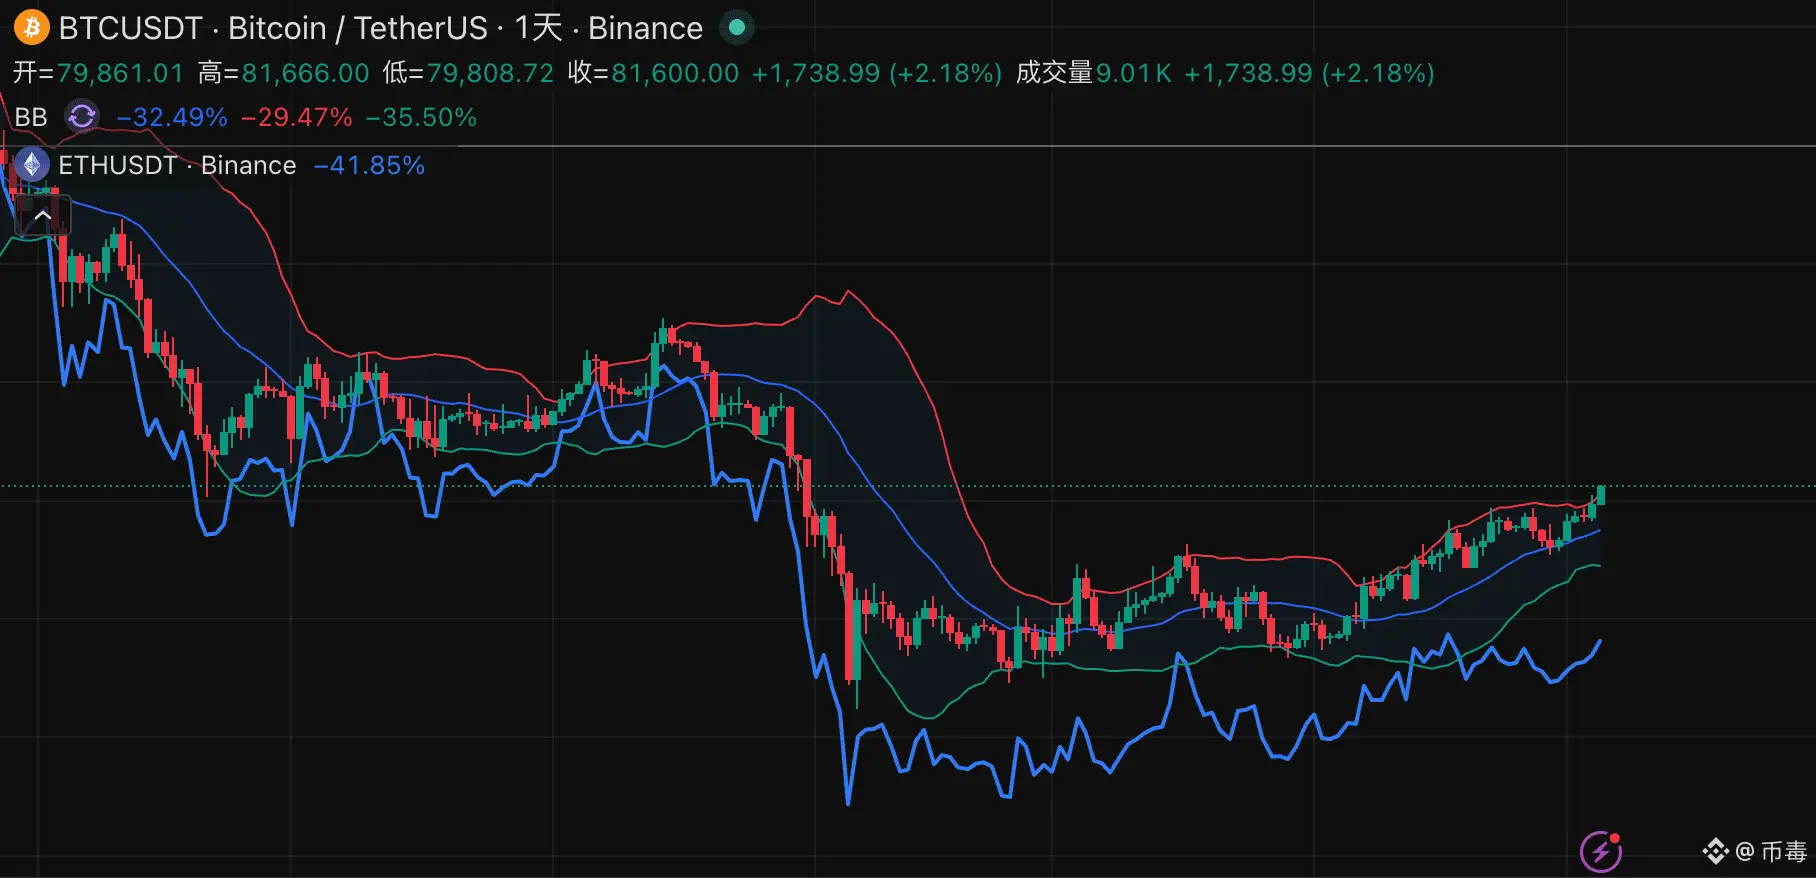The height and width of the screenshot is (878, 1816).
Task: Click the purple BB indicator sync icon
Action: click(82, 117)
